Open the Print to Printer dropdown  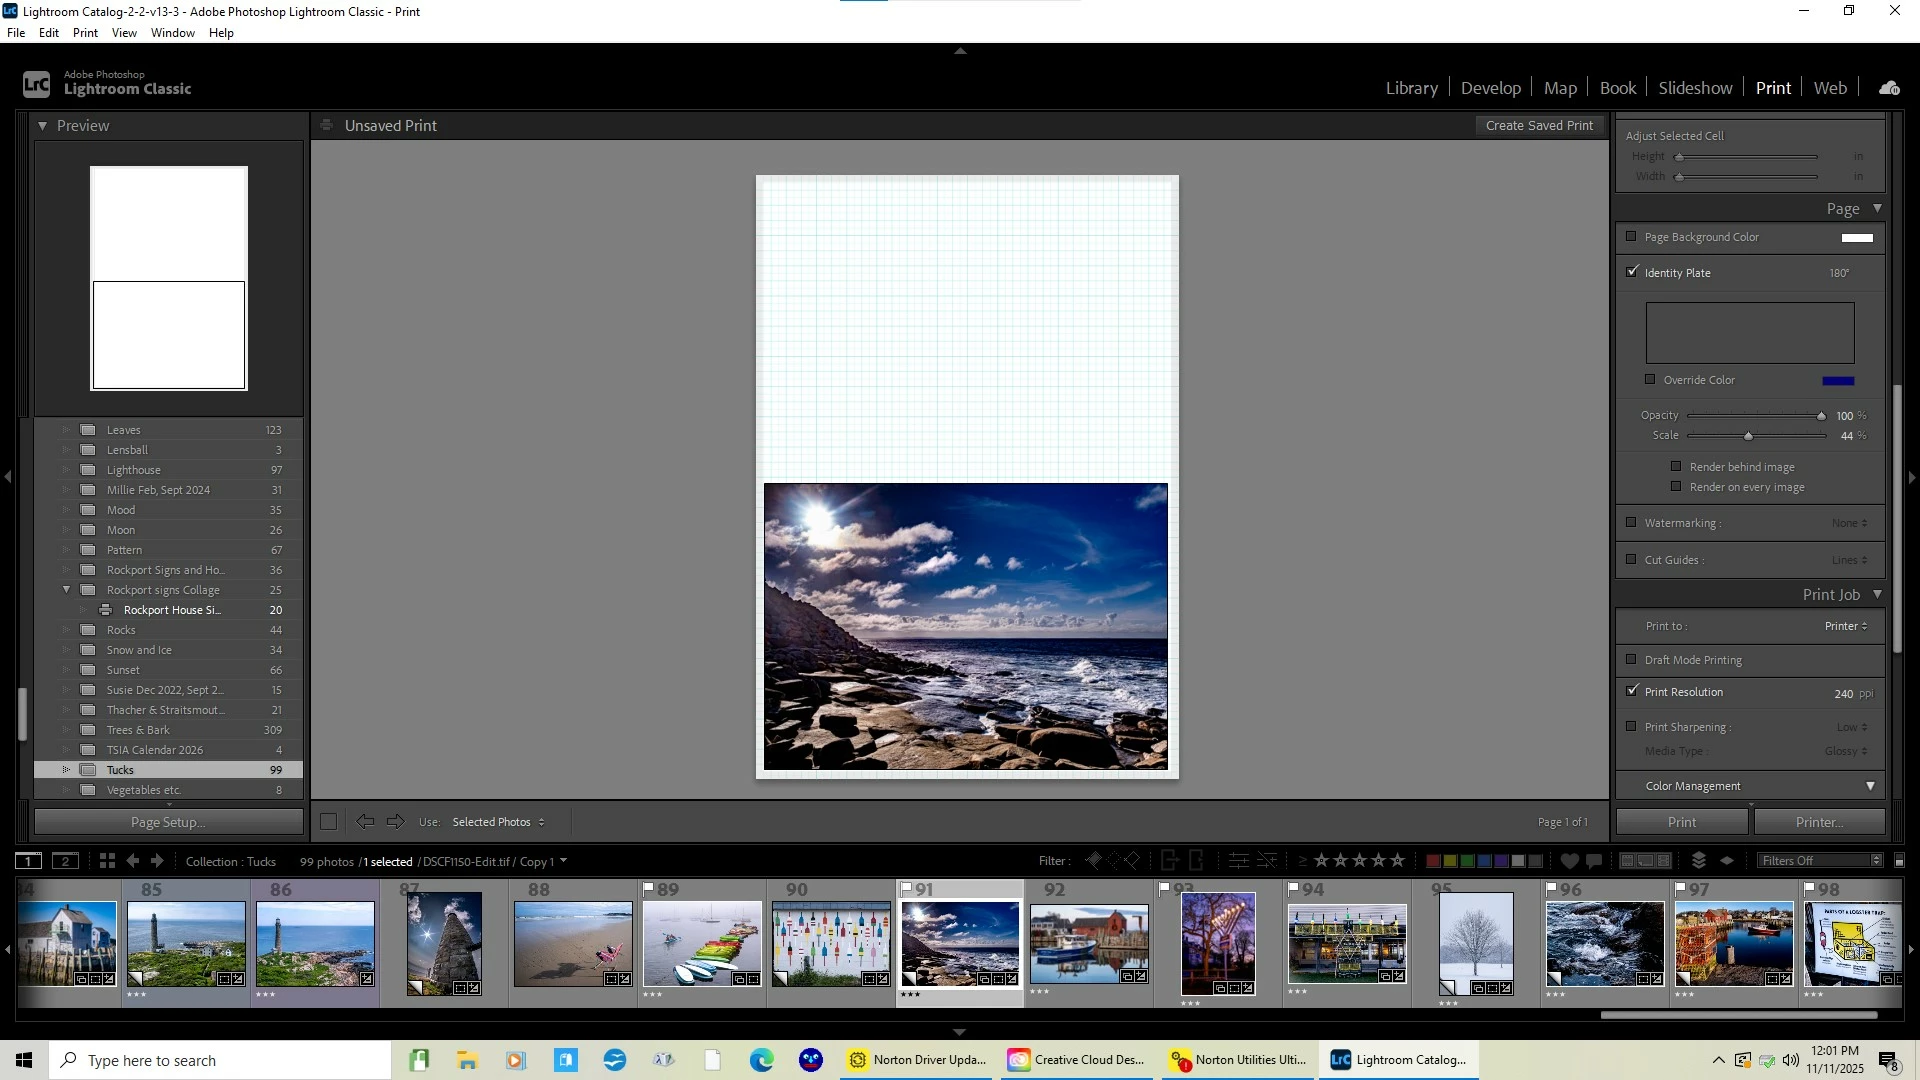click(1845, 626)
